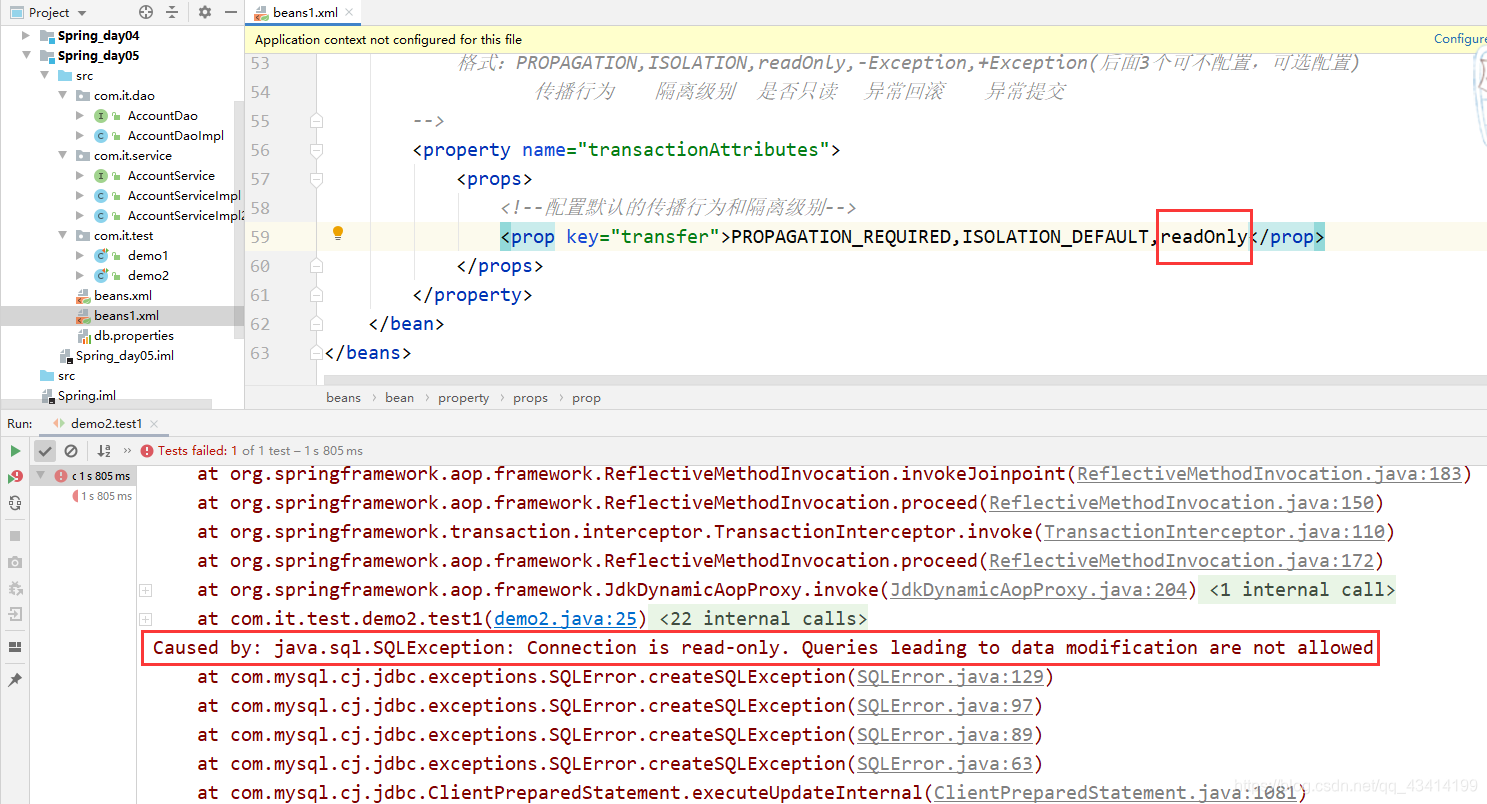This screenshot has width=1487, height=804.
Task: Collapse the failed test root node
Action: (43, 476)
